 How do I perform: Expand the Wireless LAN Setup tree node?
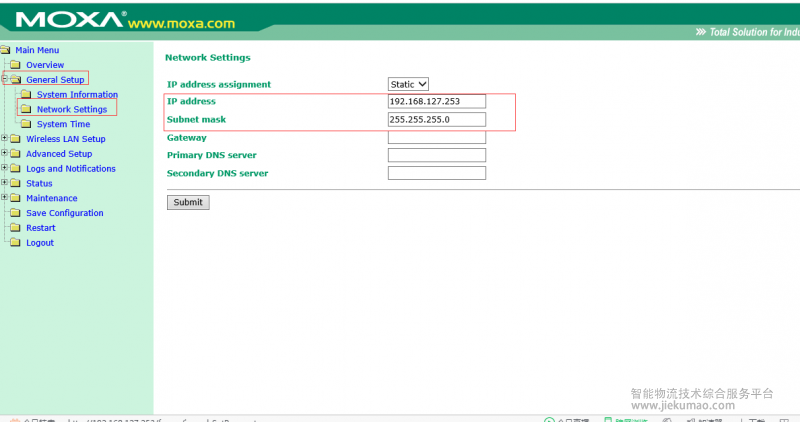click(x=5, y=139)
